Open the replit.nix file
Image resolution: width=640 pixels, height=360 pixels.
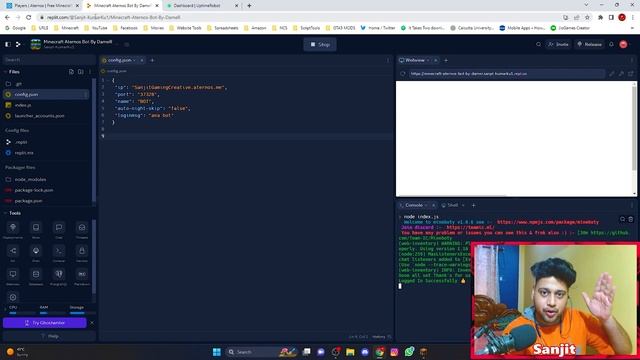coord(46,153)
